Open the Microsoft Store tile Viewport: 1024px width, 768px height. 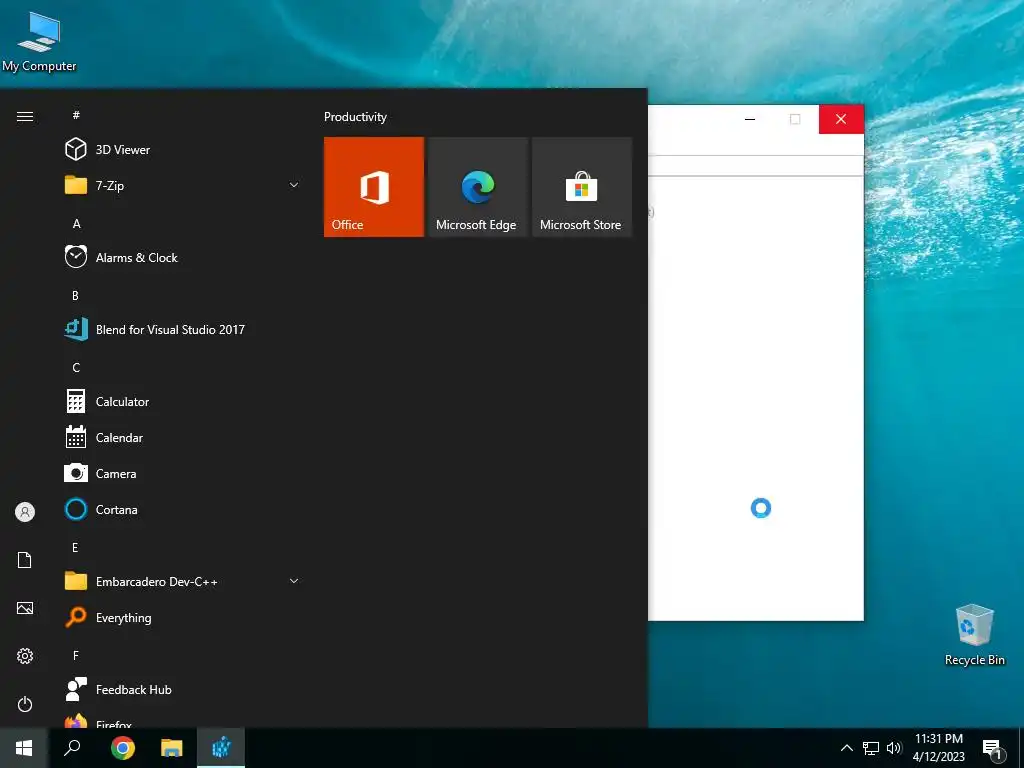[x=582, y=187]
